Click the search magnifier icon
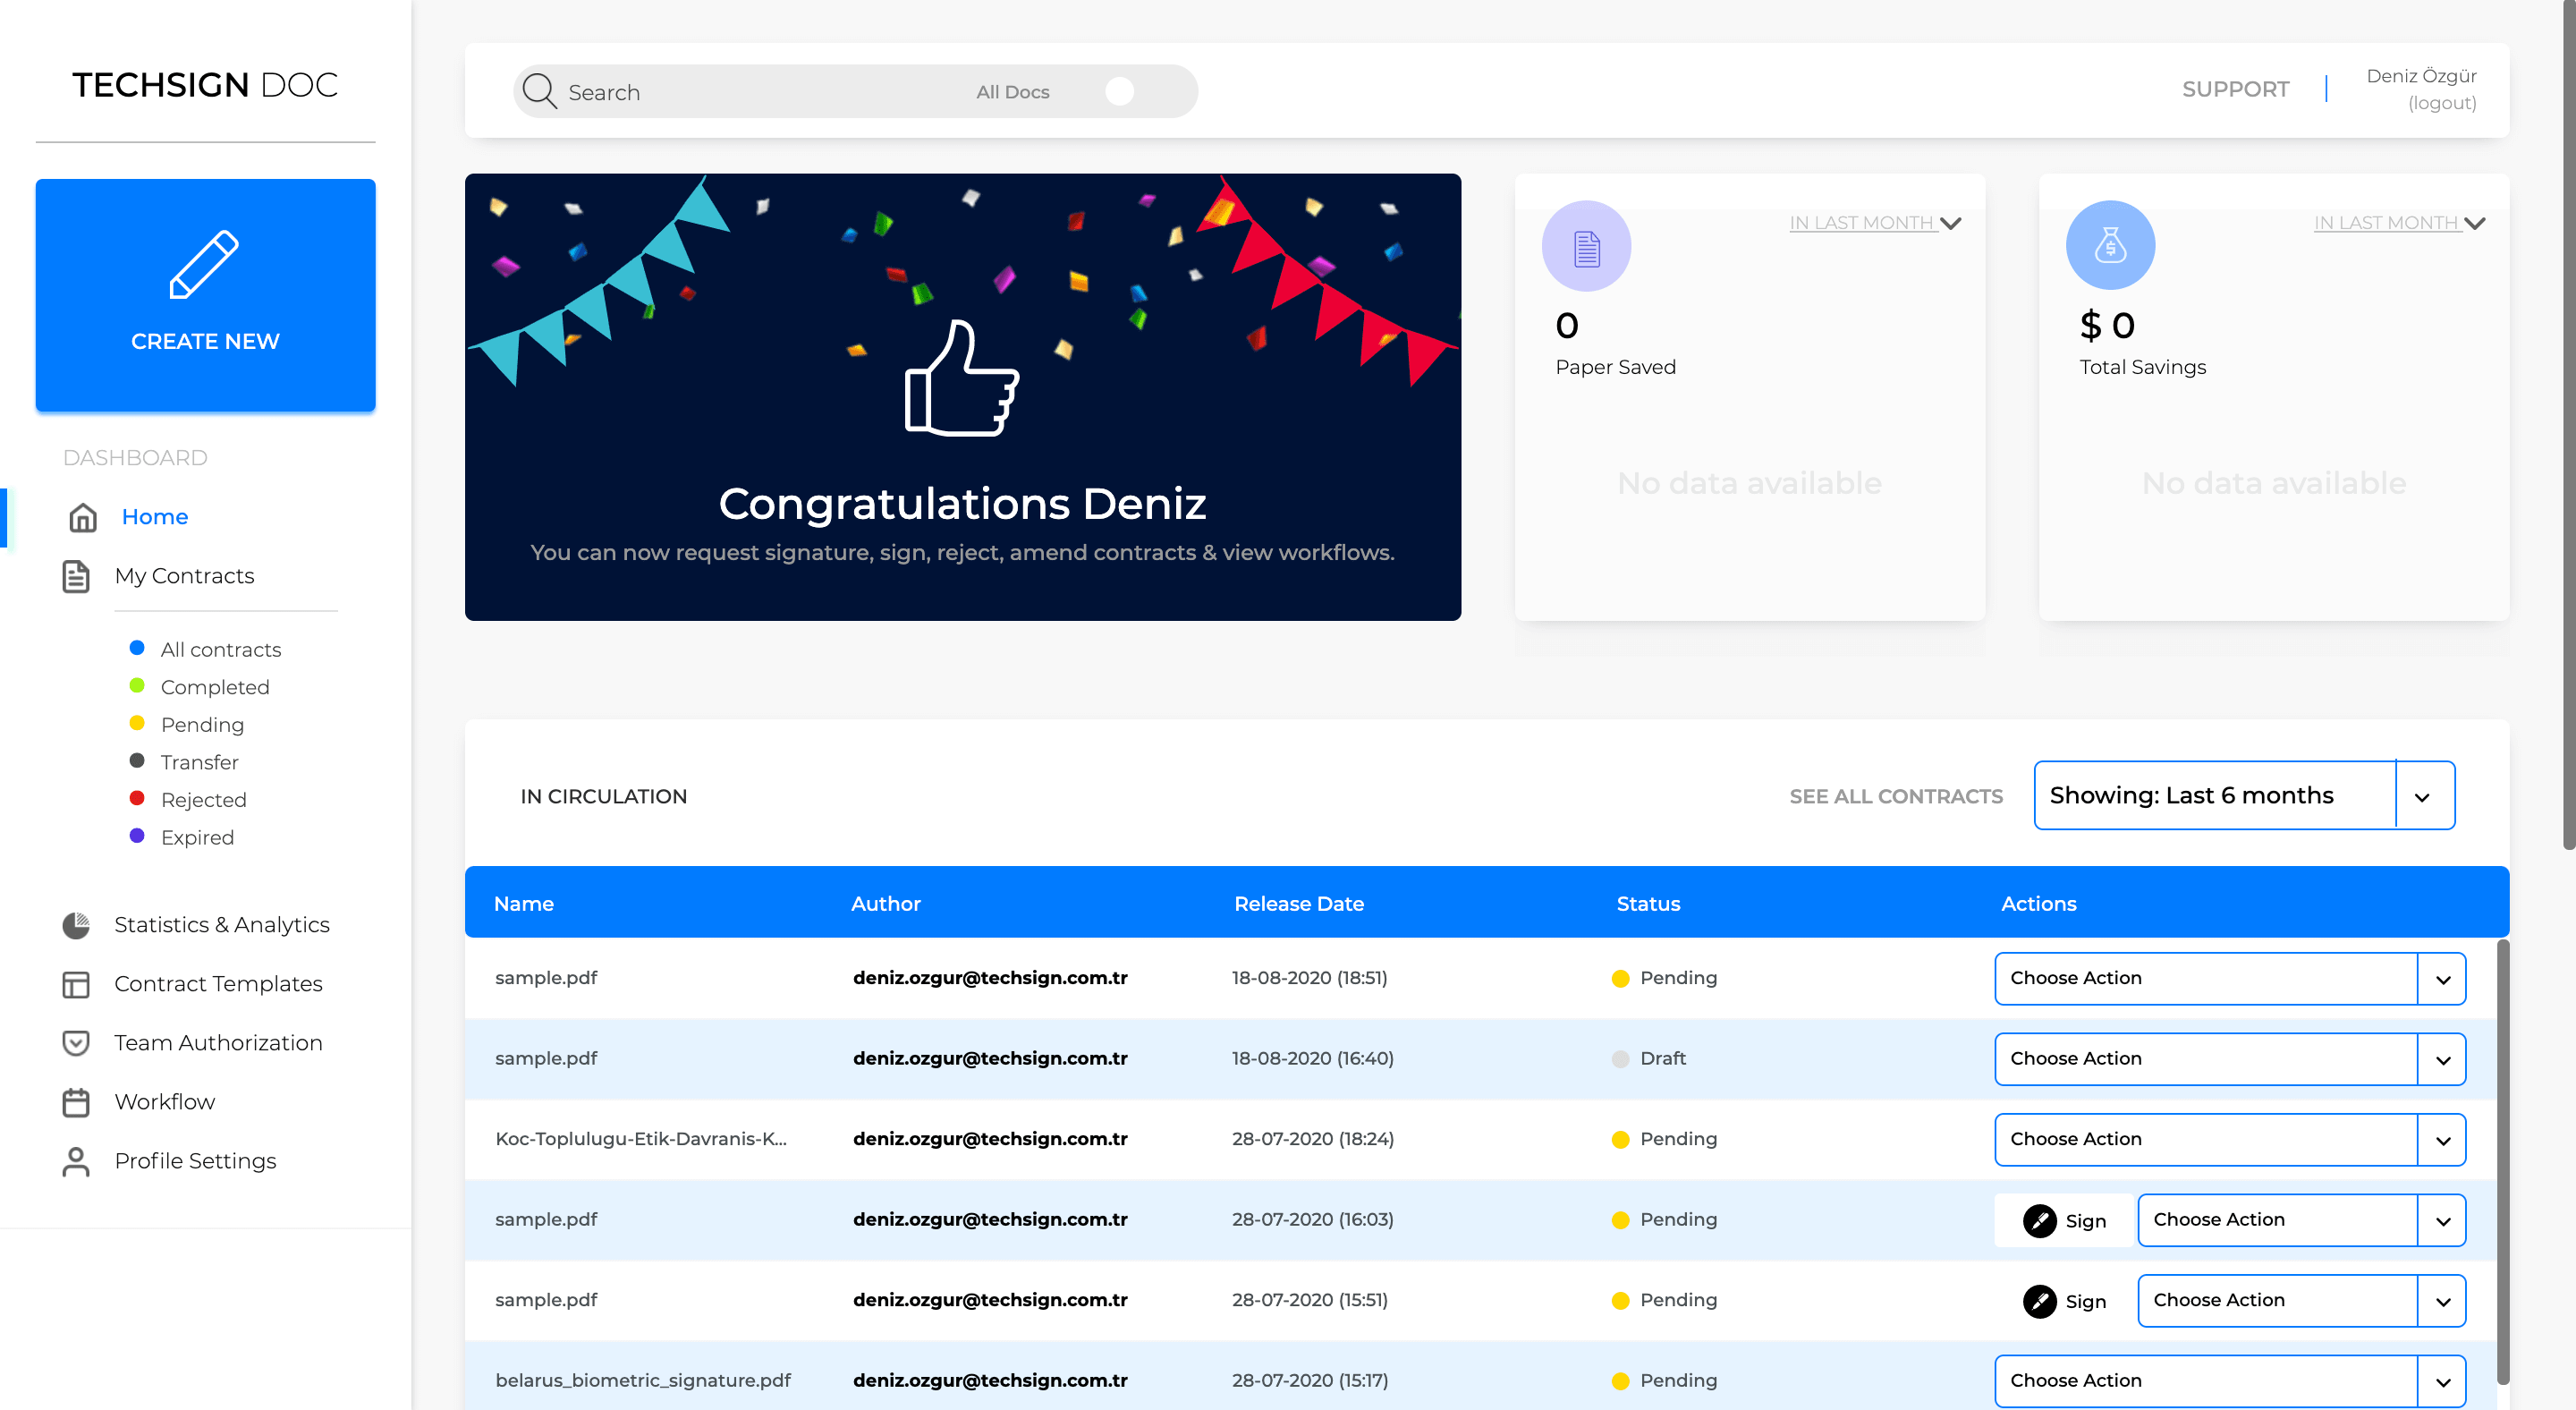2576x1410 pixels. coord(539,91)
